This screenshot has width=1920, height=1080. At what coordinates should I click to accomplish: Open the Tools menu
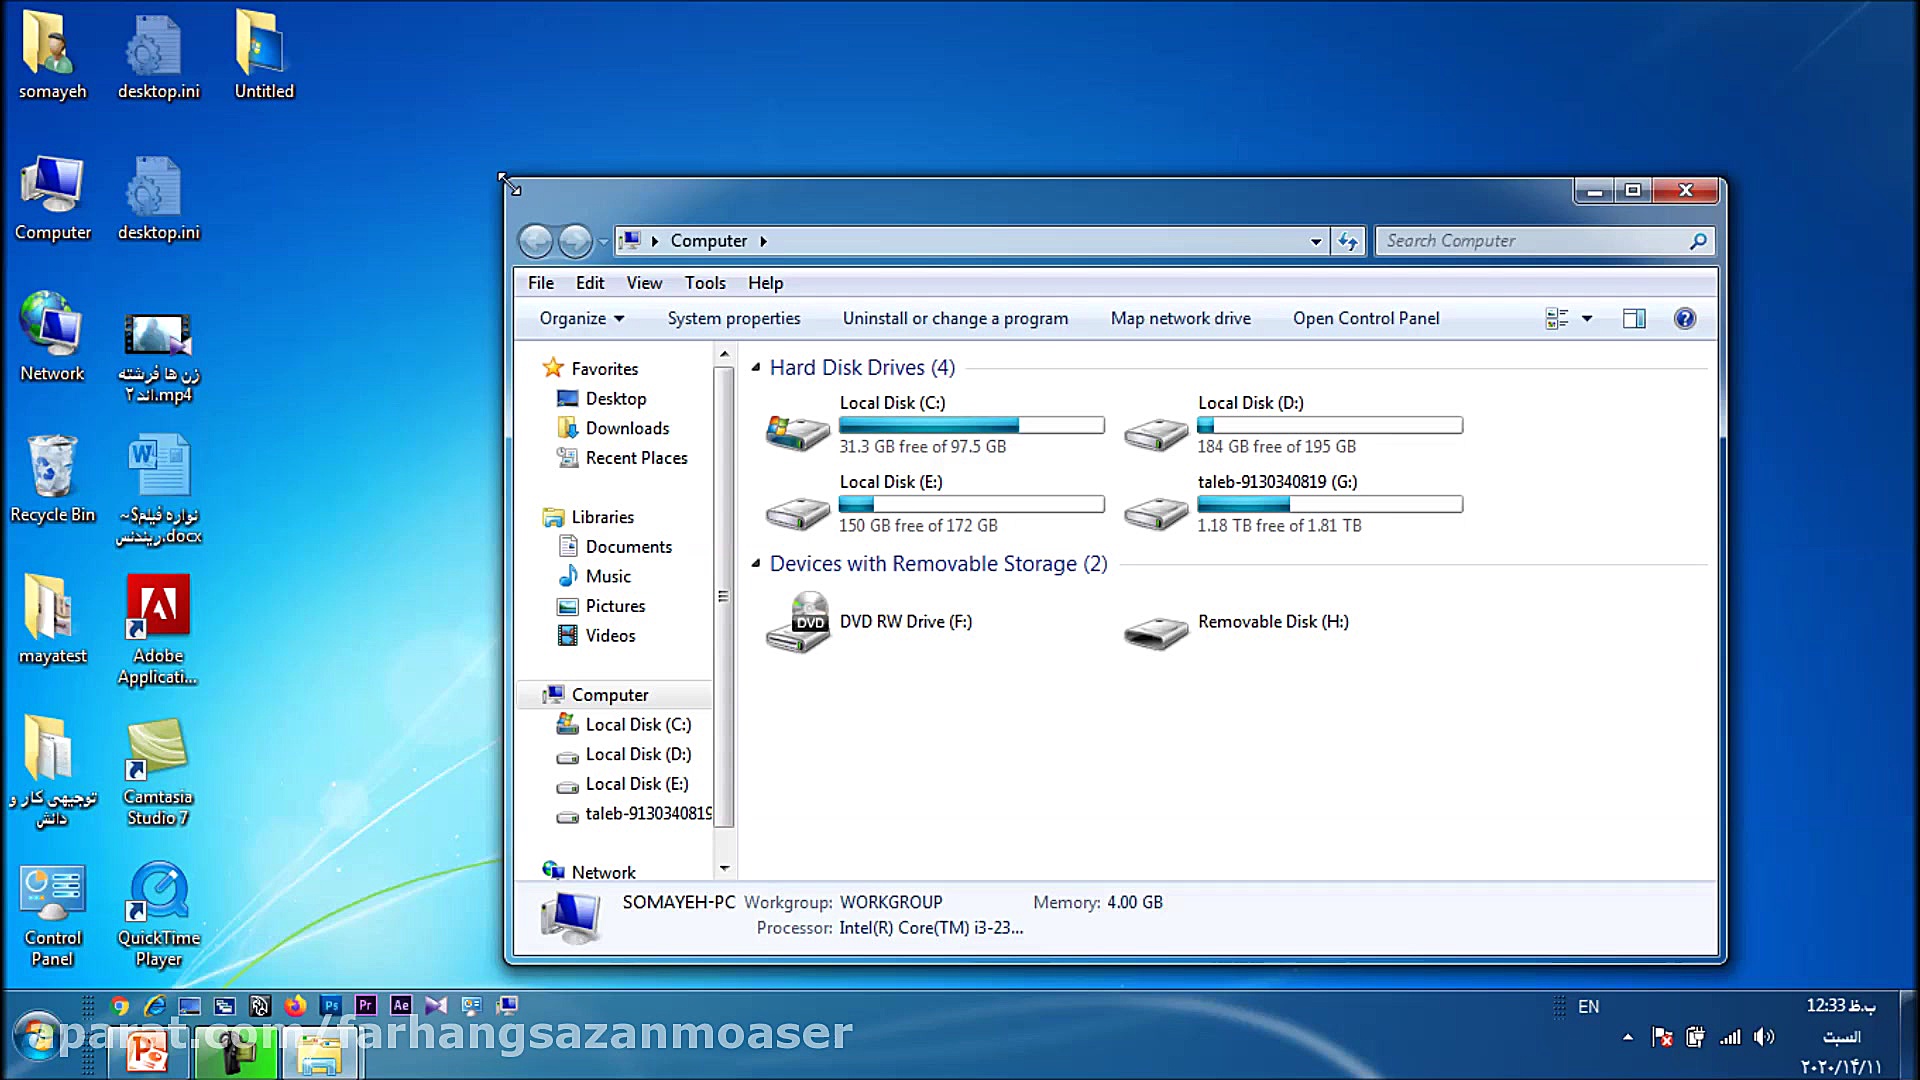[x=704, y=283]
